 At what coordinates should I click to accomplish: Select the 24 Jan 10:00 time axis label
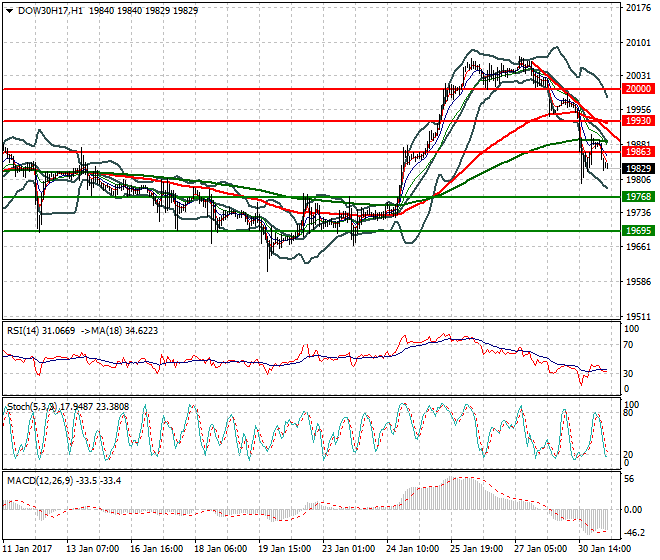412,549
